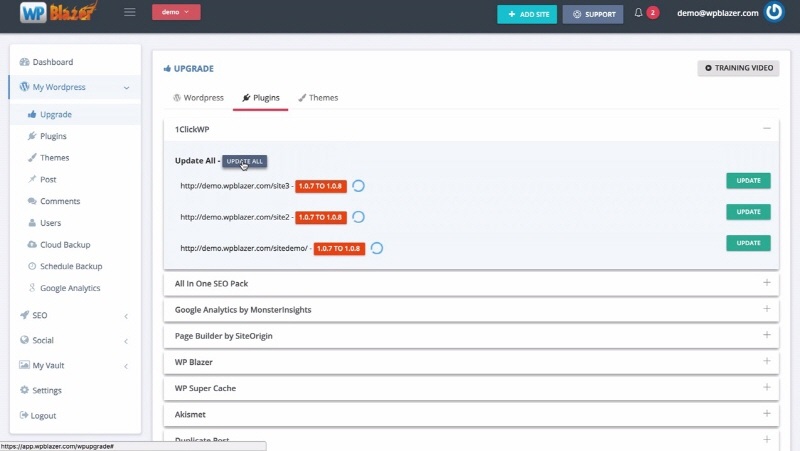Click the Upgrade thumbs-up sidebar icon

point(32,114)
